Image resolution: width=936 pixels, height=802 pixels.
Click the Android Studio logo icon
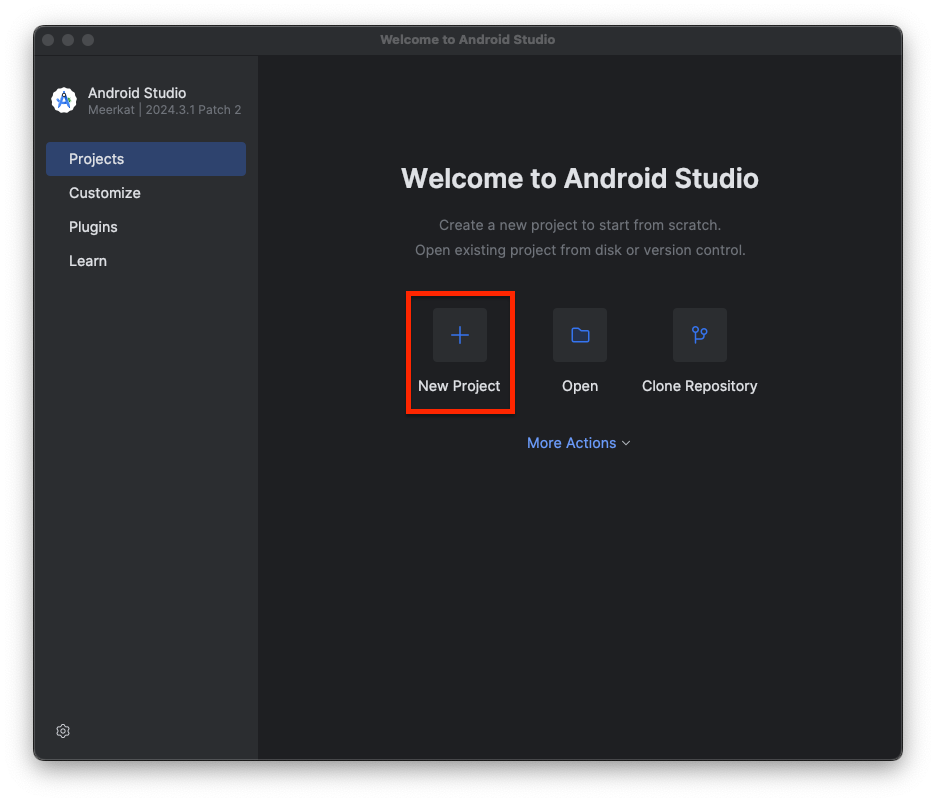tap(63, 100)
